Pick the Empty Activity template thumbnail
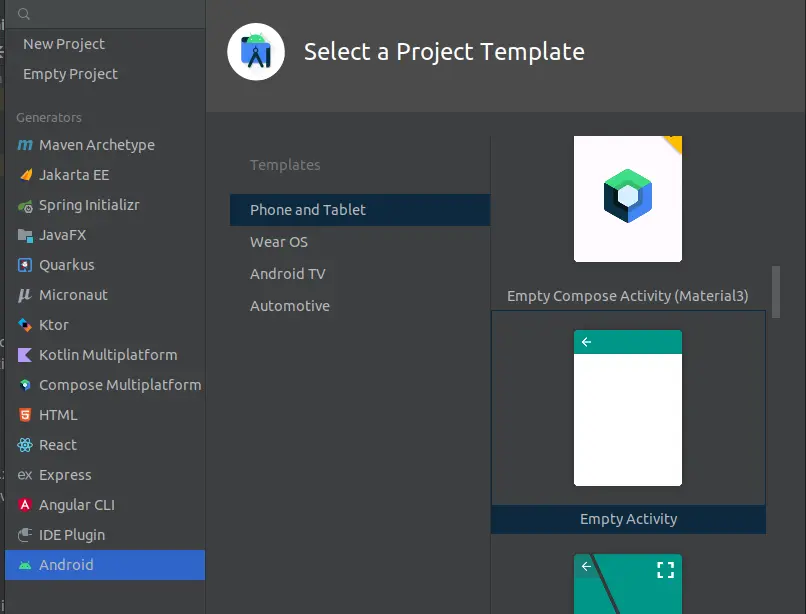Viewport: 806px width, 614px height. pyautogui.click(x=628, y=408)
